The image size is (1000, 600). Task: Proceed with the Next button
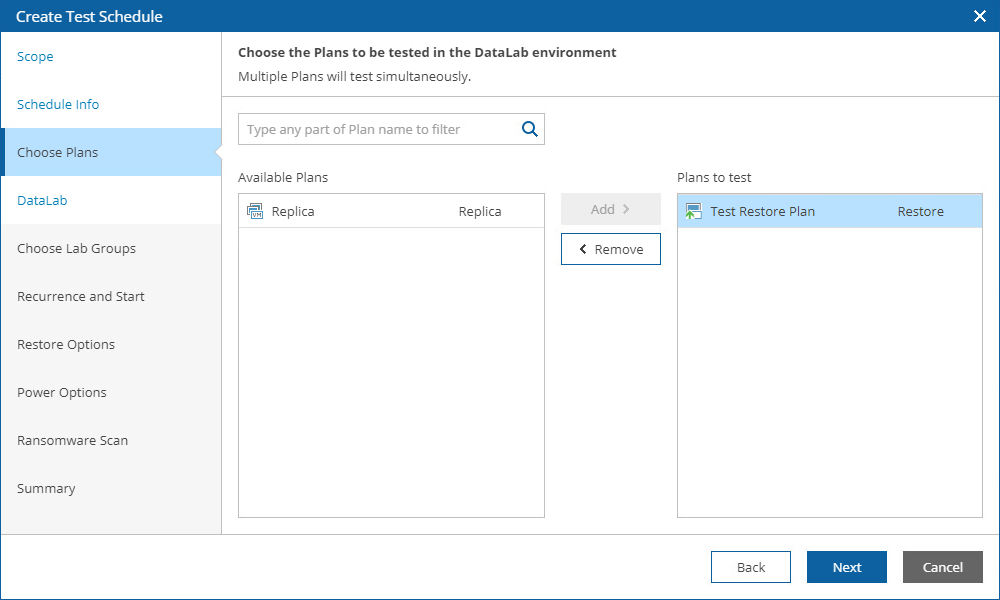point(846,567)
